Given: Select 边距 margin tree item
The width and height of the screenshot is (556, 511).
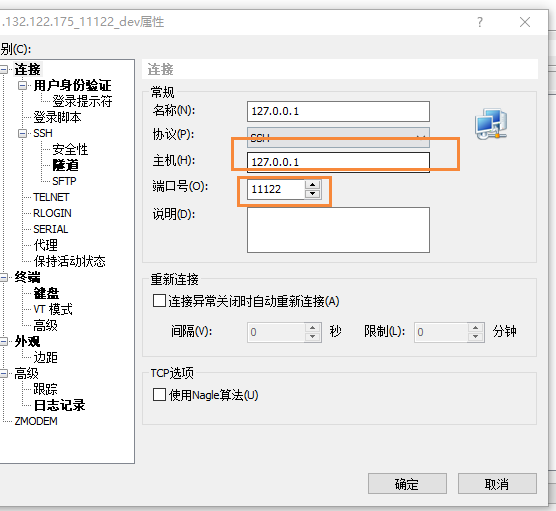Looking at the screenshot, I should tap(45, 357).
